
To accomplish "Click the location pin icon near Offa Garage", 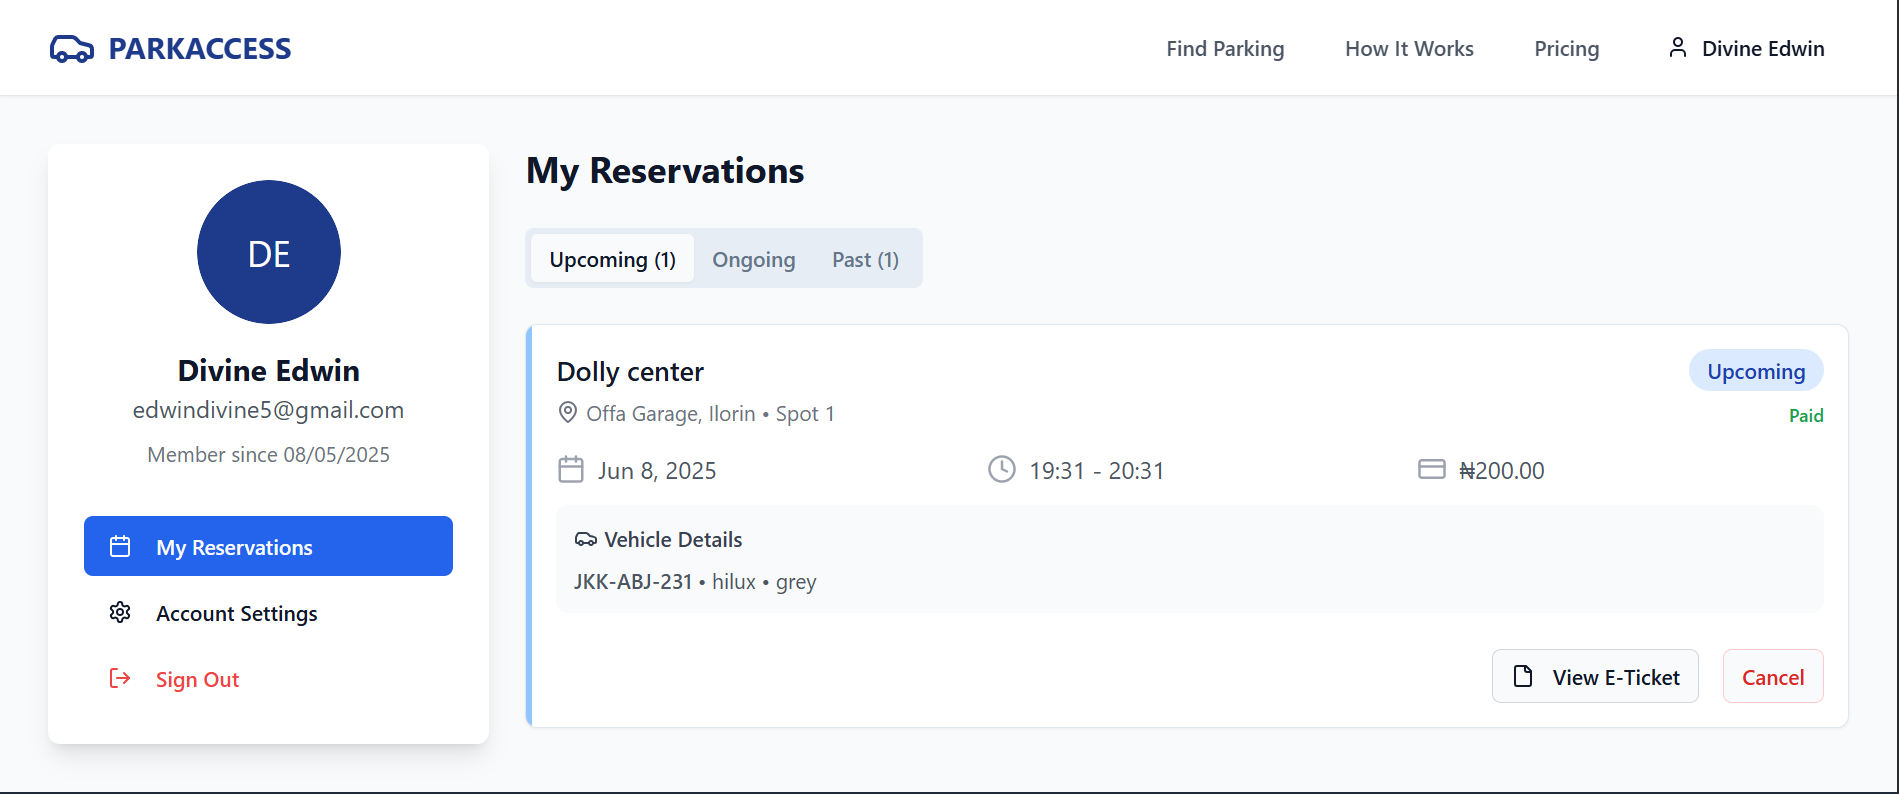I will [567, 413].
